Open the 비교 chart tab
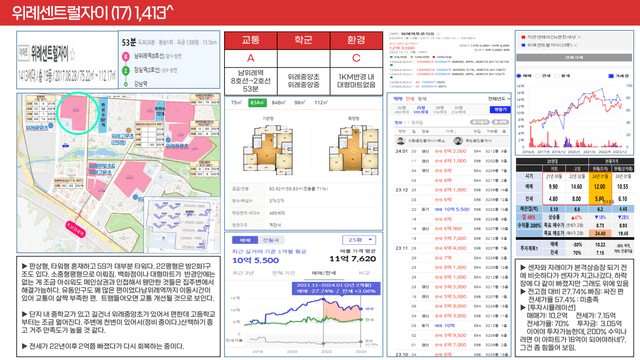The image size is (640, 360). tap(364, 273)
